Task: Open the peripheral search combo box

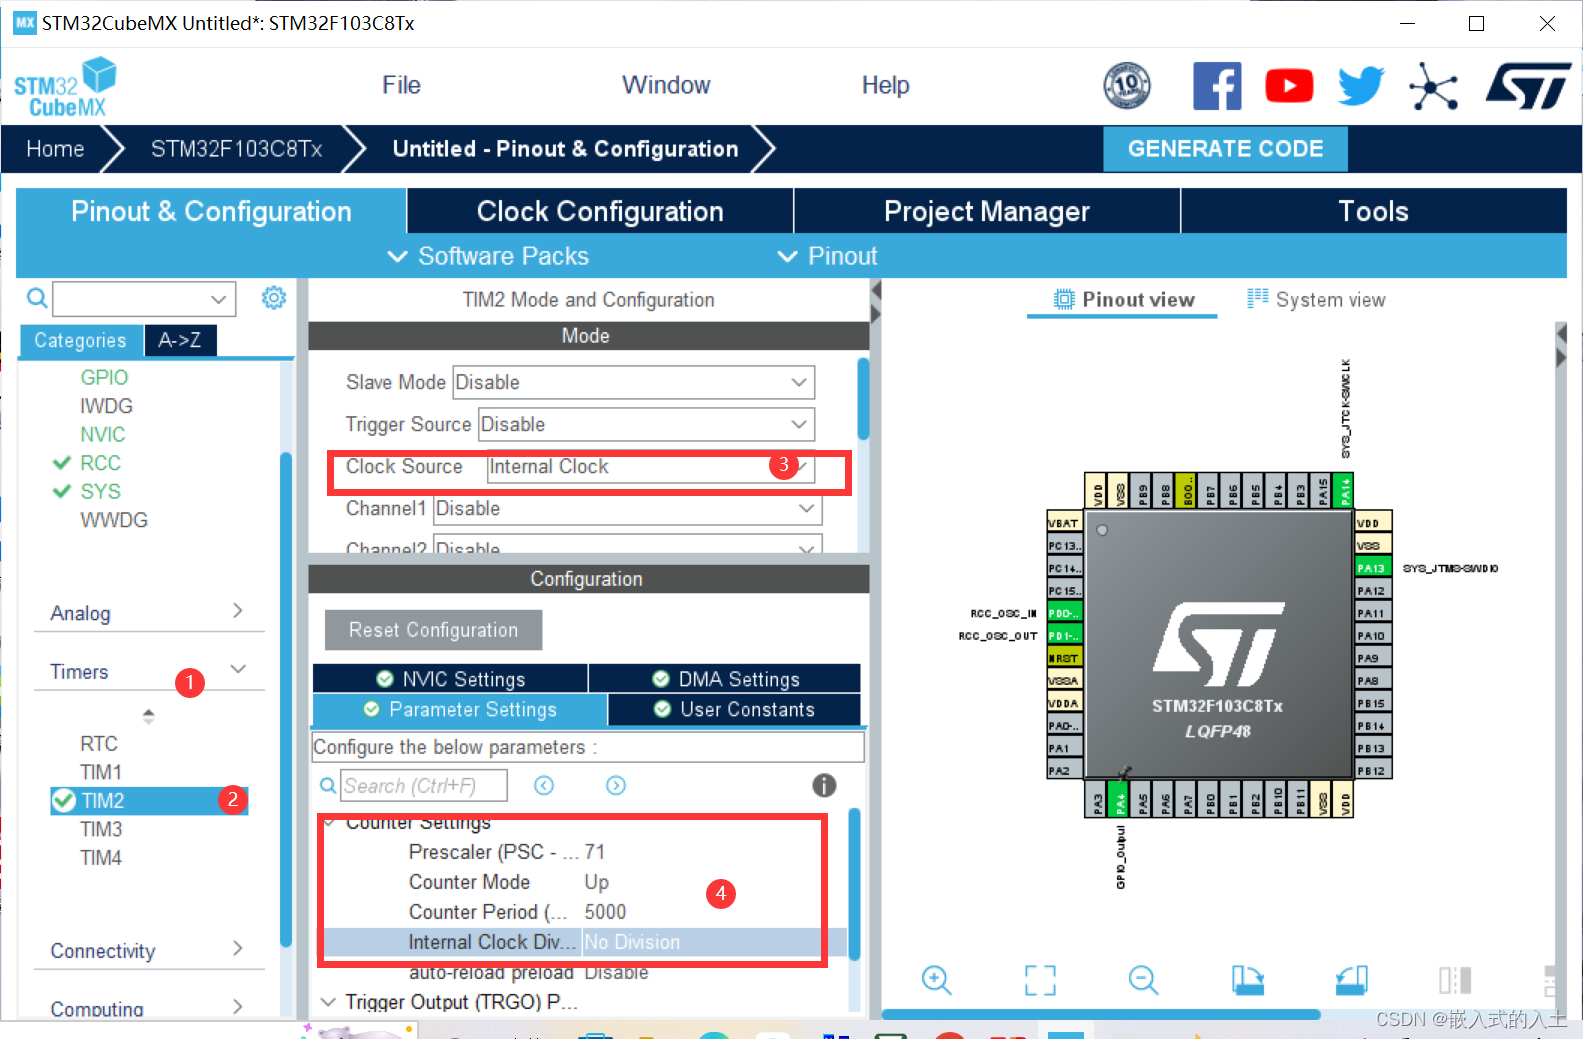Action: coord(144,298)
